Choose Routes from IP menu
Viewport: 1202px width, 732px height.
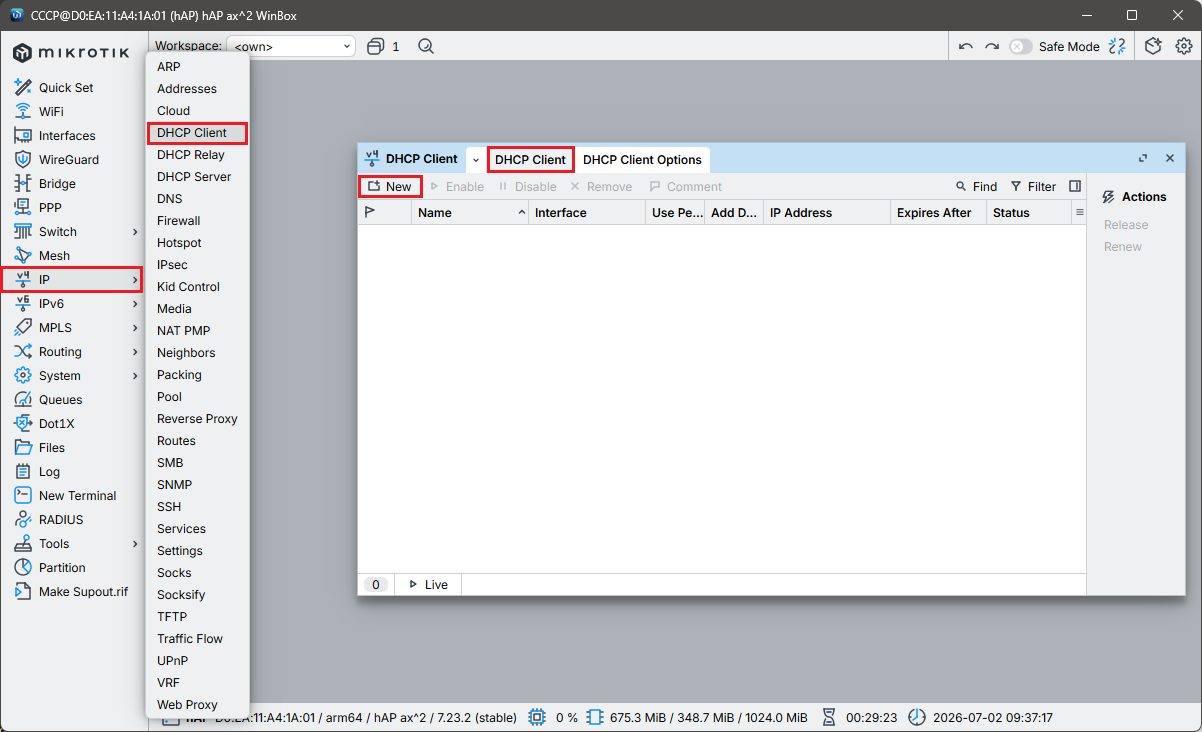pyautogui.click(x=177, y=441)
